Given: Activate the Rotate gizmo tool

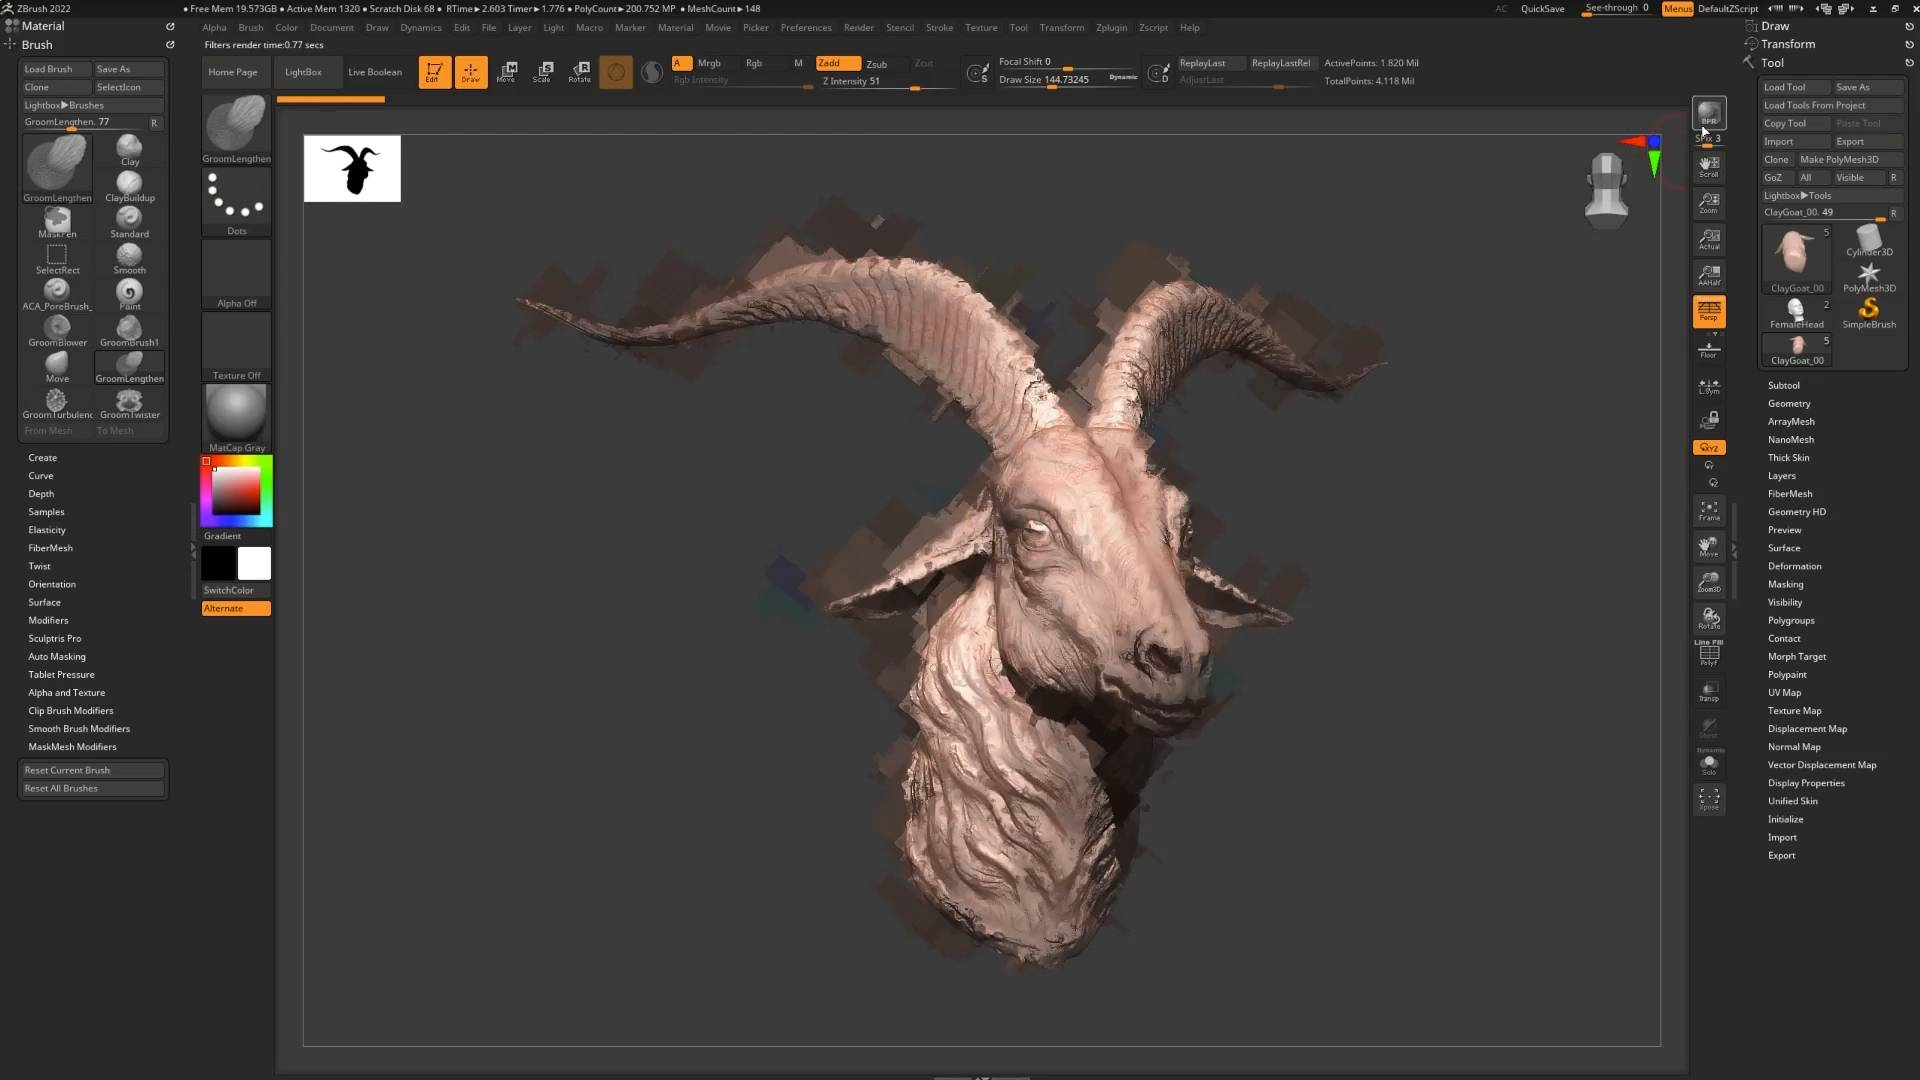Looking at the screenshot, I should click(580, 71).
